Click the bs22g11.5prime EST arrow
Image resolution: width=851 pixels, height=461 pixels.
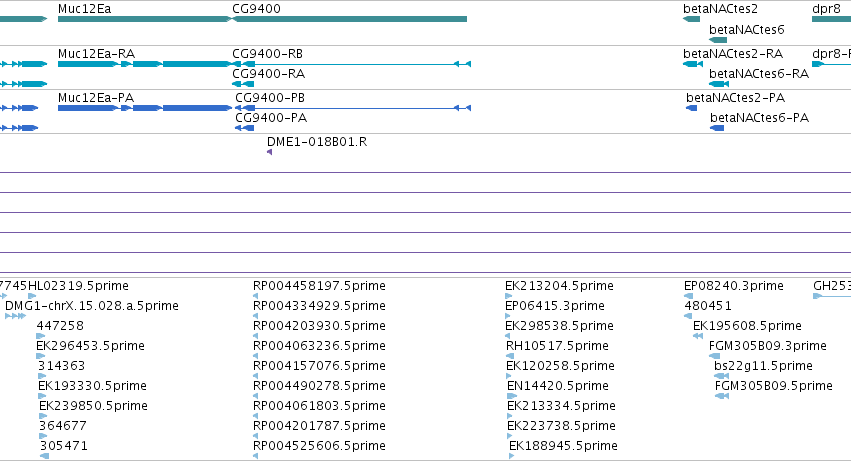[x=721, y=376]
